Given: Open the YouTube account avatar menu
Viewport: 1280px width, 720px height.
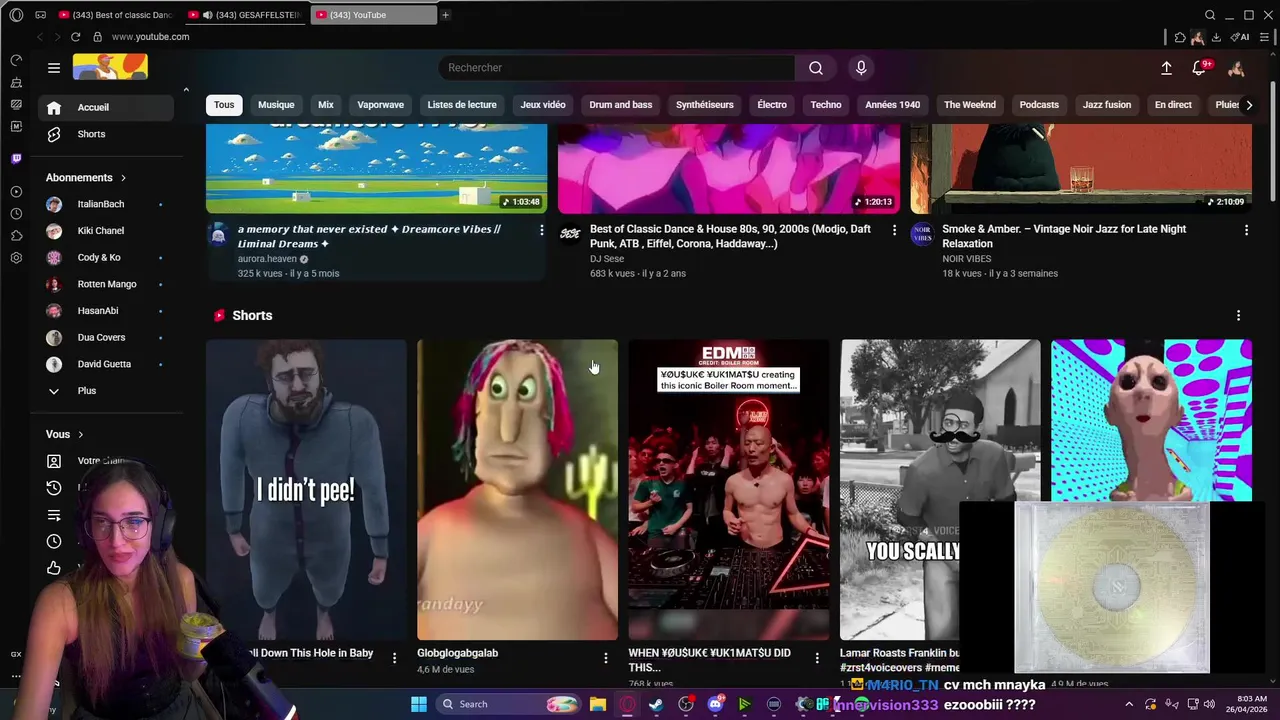Looking at the screenshot, I should [x=1236, y=68].
